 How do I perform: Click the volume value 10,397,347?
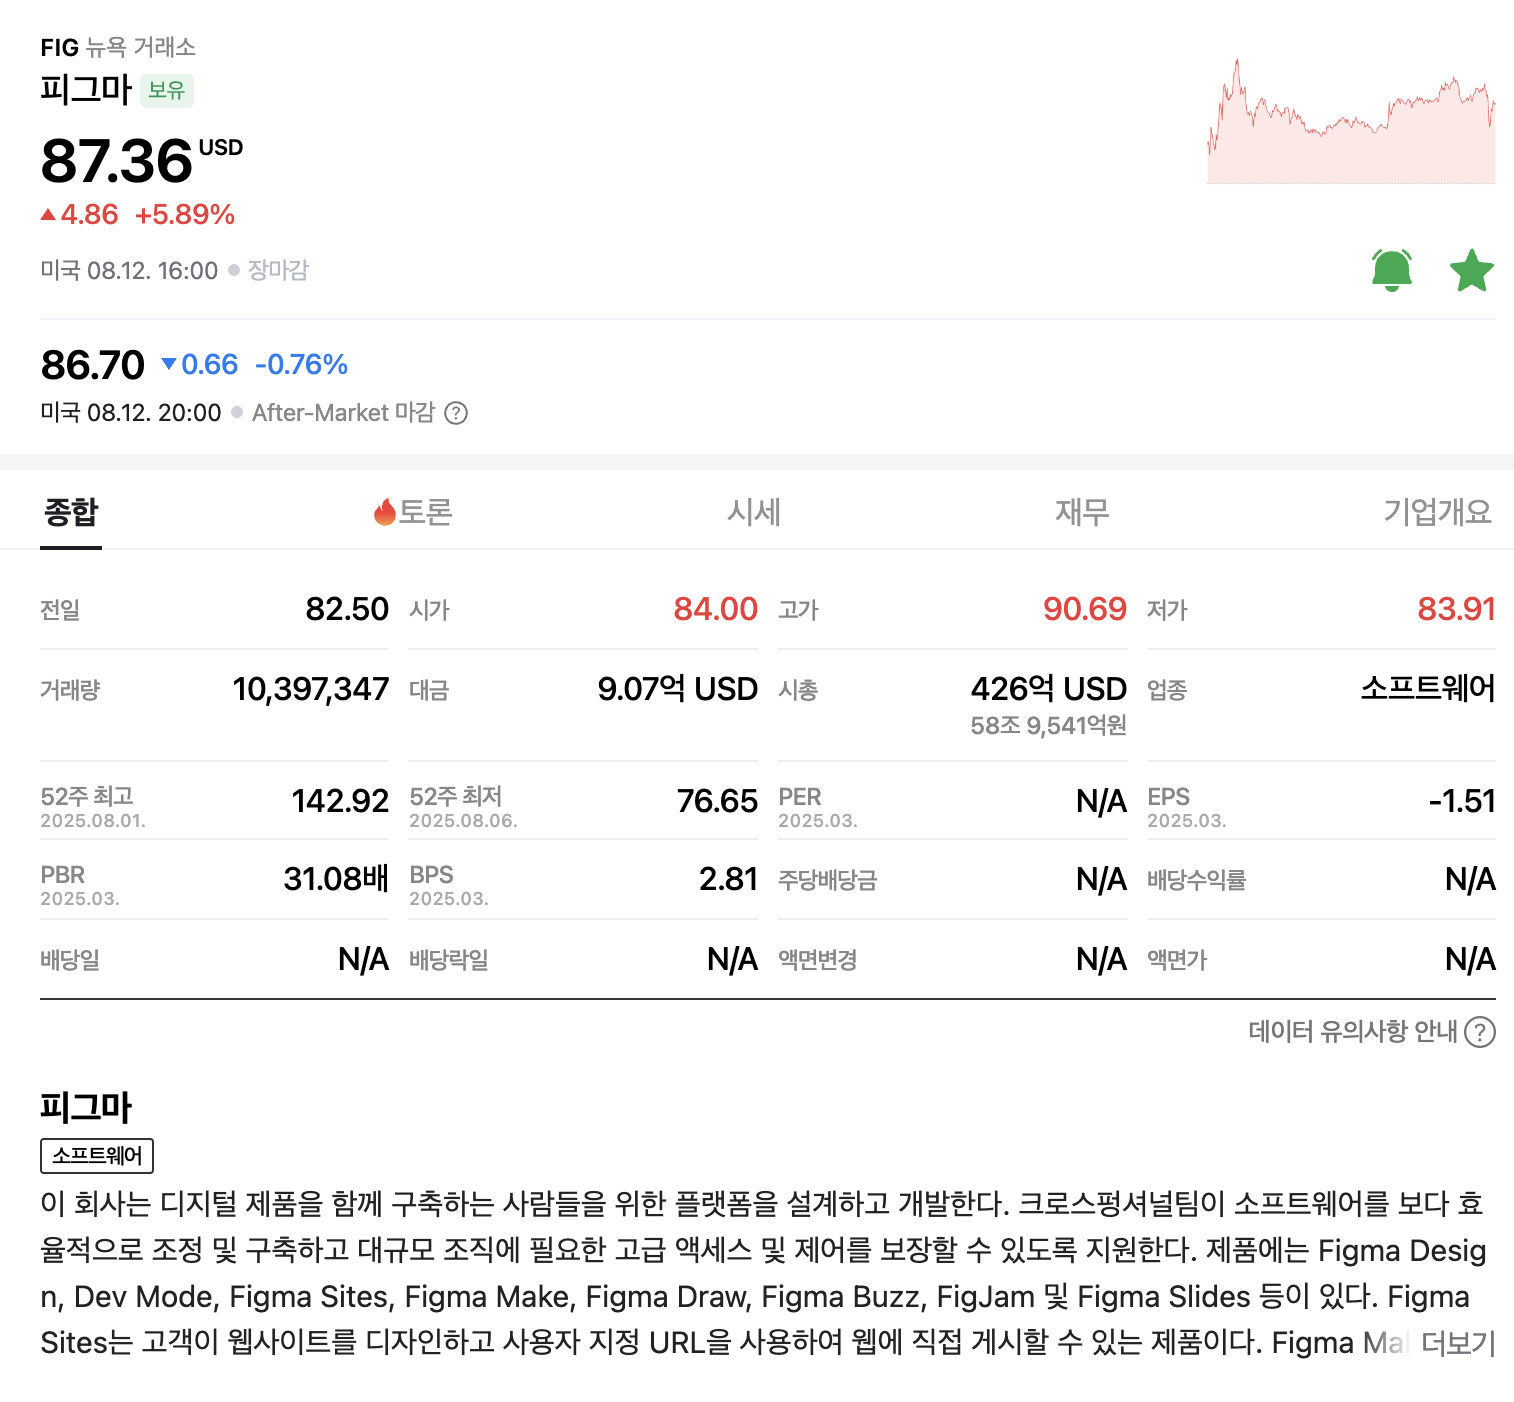pos(311,689)
